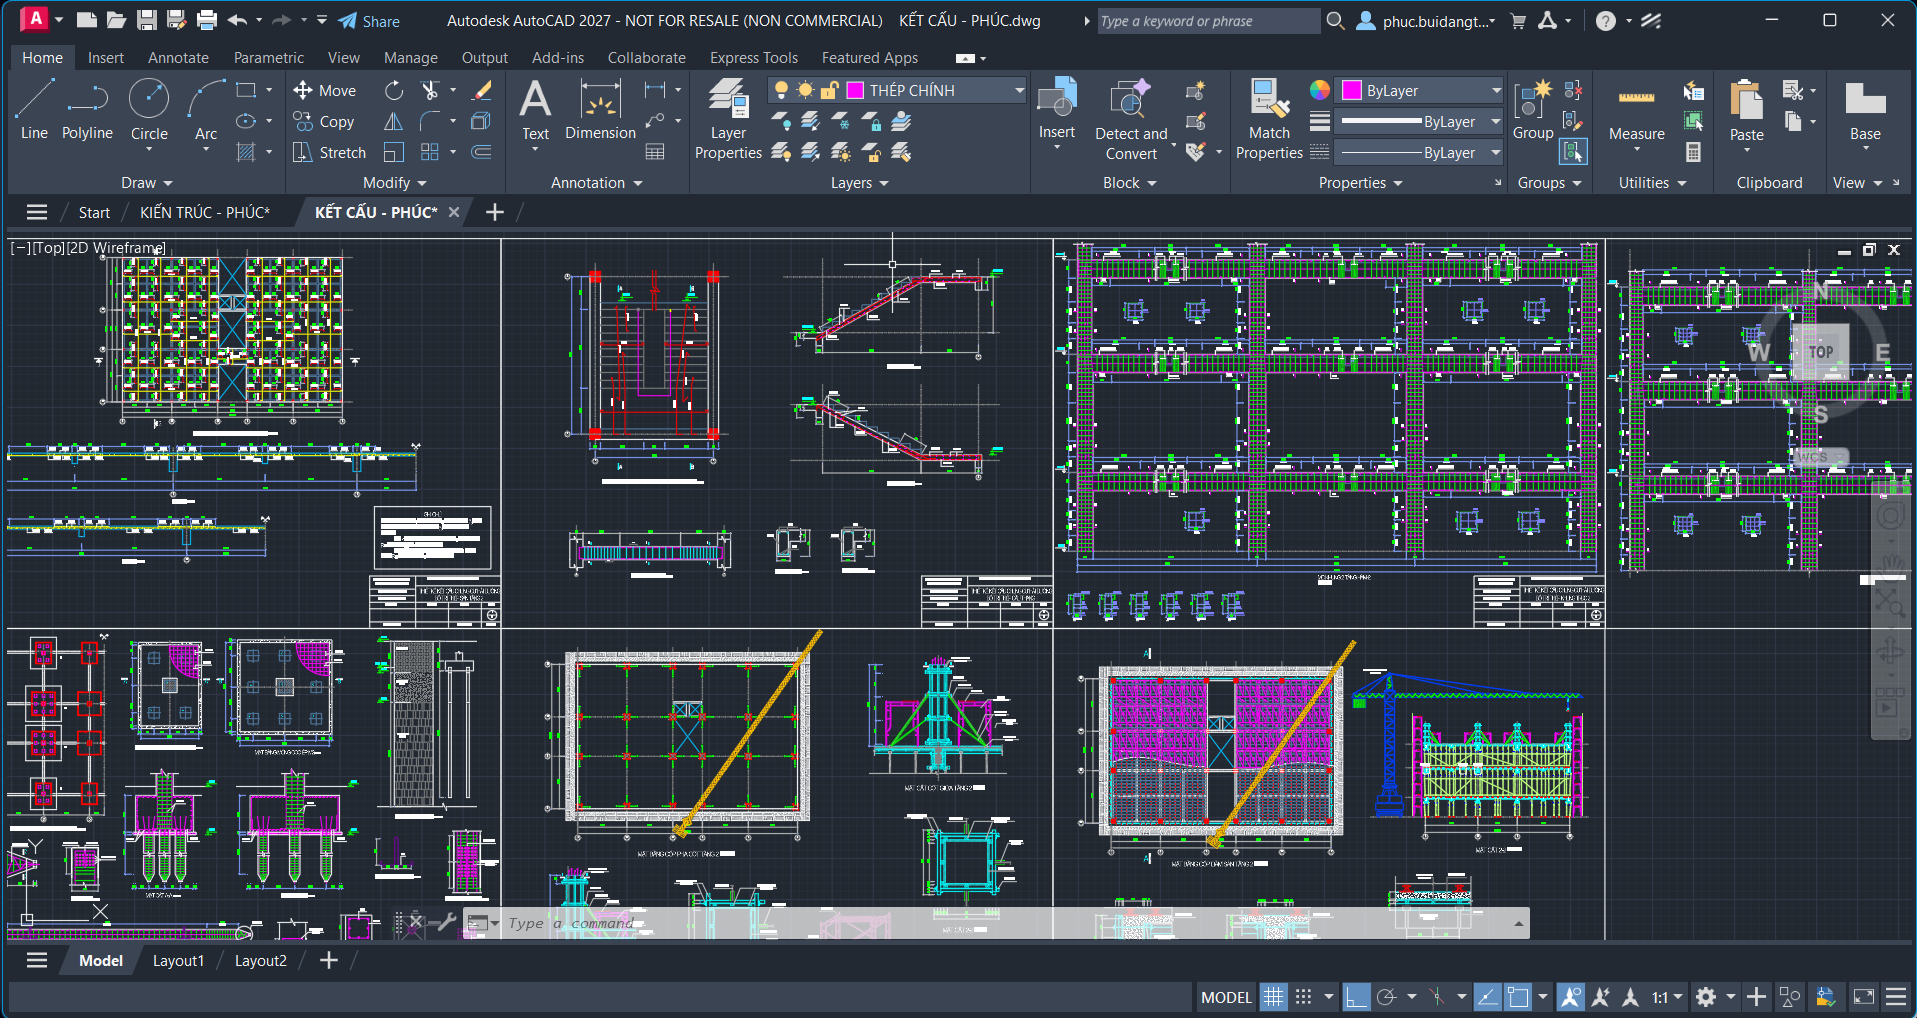Screen dimensions: 1917x1018
Task: Toggle object snap tracking
Action: click(1488, 997)
